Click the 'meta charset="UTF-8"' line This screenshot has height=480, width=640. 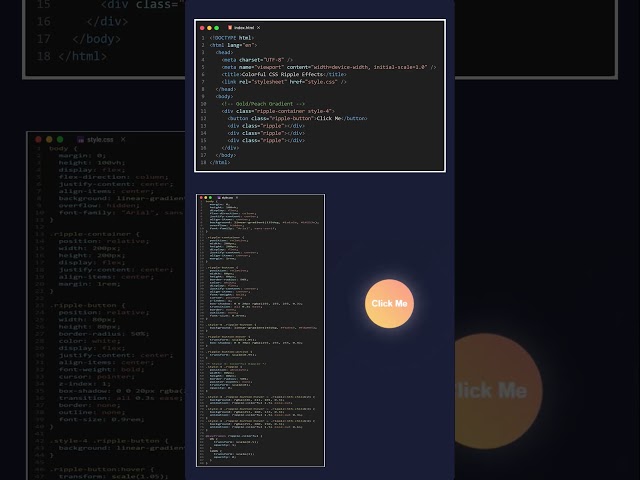257,60
